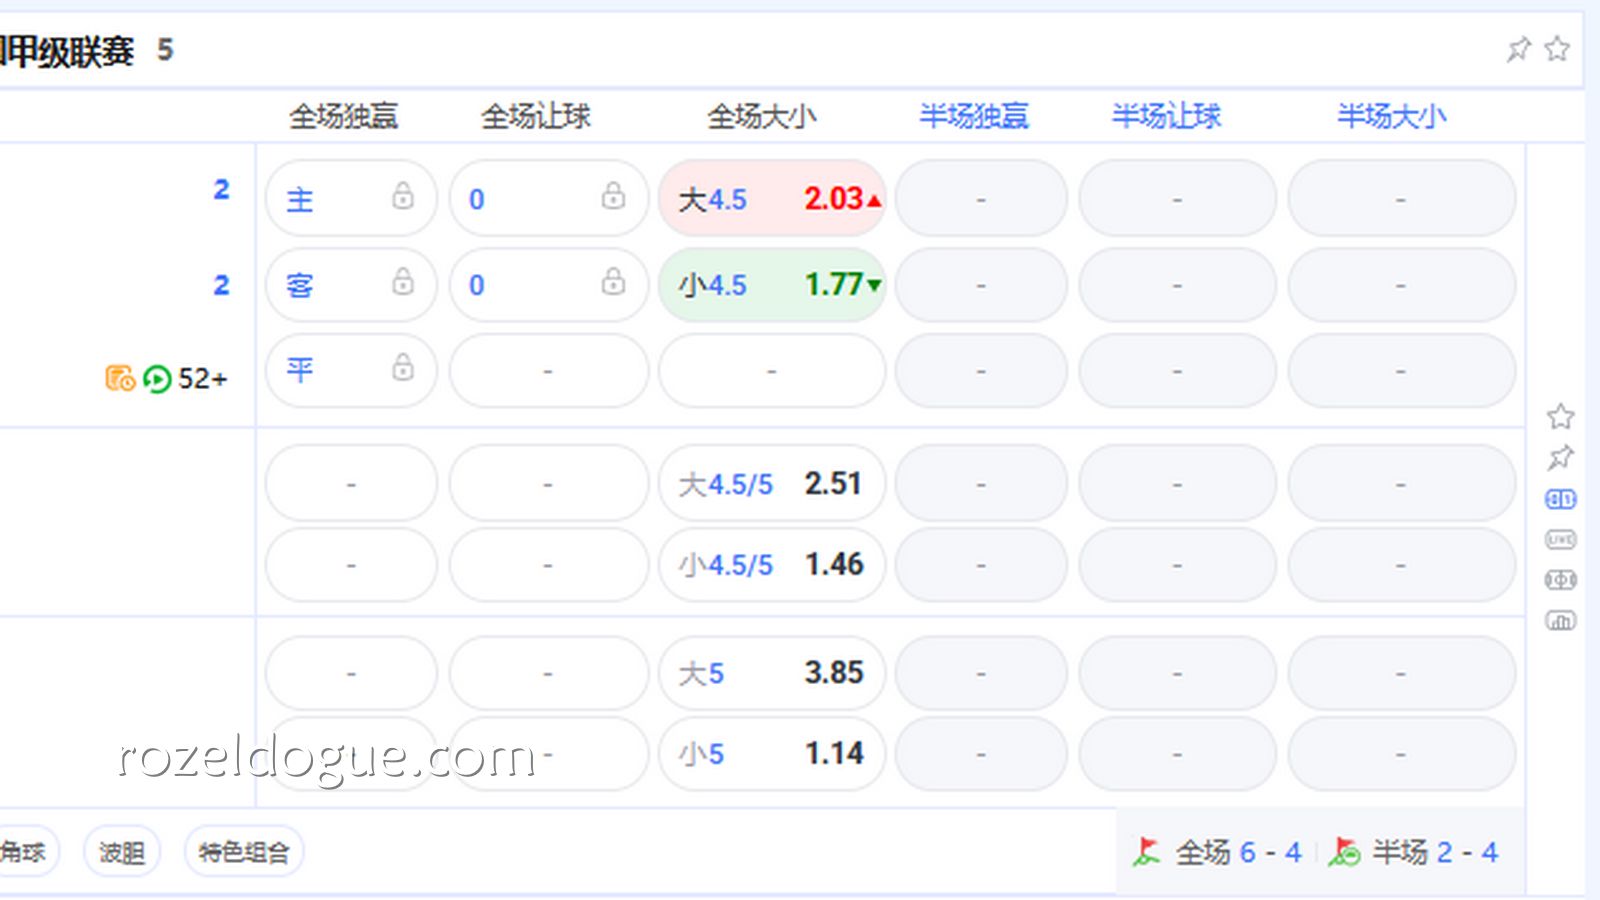Click the locked away handicap 0 cell
The height and width of the screenshot is (900, 1600).
(x=549, y=285)
